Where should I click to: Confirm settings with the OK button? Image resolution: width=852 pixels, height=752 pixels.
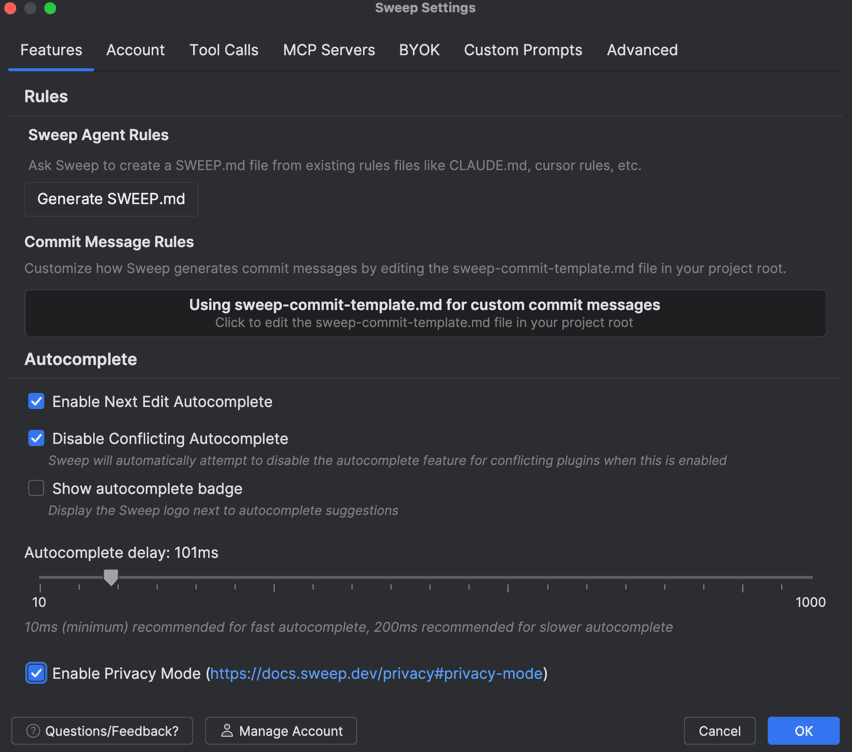tap(803, 731)
